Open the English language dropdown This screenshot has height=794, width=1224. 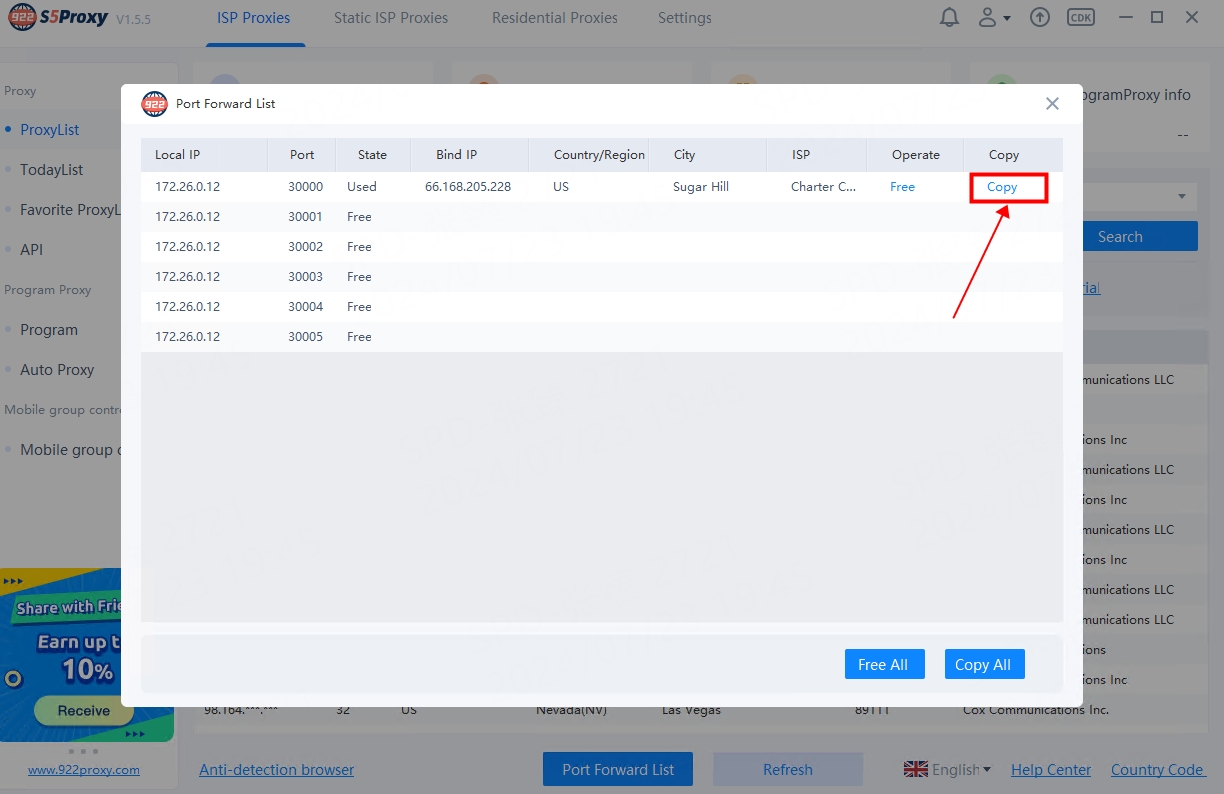[947, 769]
